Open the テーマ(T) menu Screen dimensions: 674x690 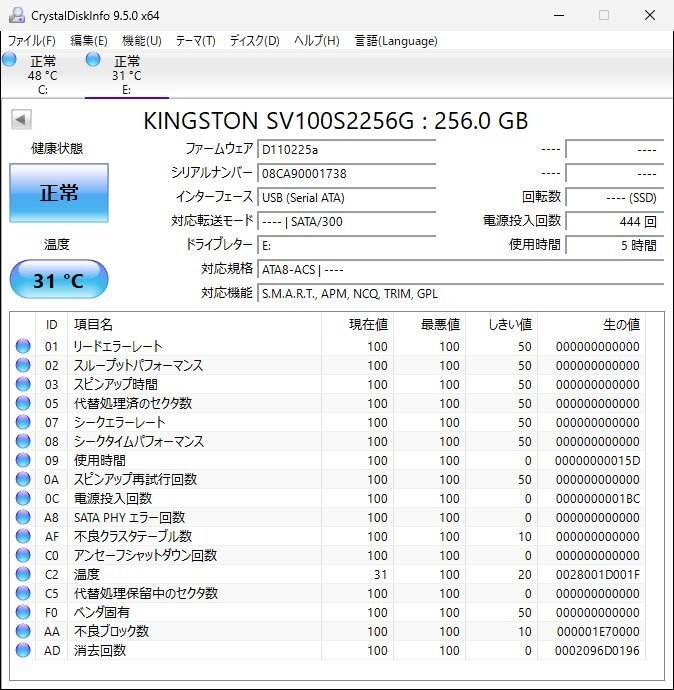pyautogui.click(x=196, y=41)
